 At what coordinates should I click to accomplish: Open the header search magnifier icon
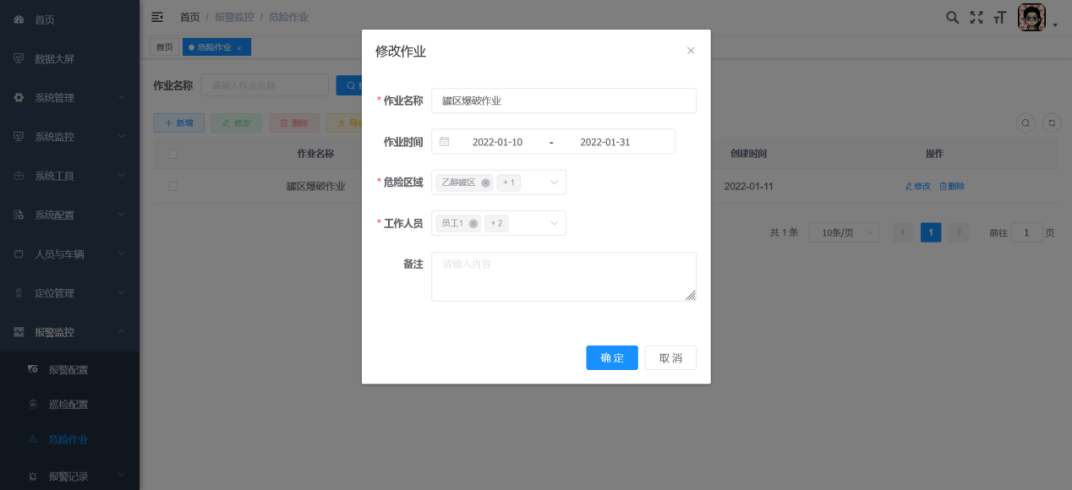(x=952, y=18)
